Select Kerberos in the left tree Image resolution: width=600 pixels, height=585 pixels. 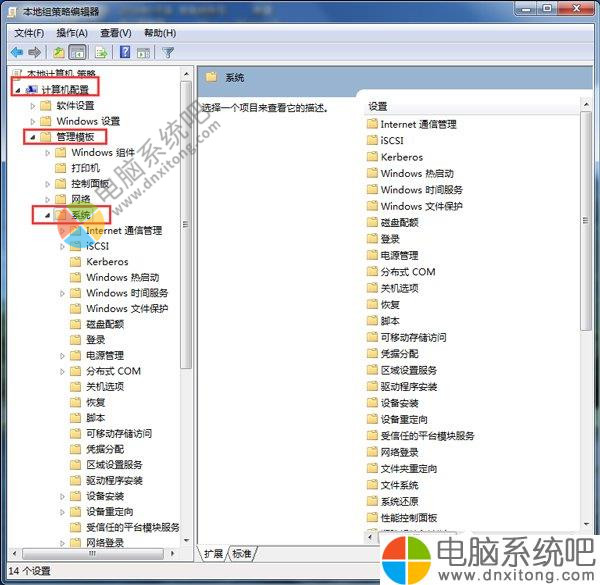106,262
